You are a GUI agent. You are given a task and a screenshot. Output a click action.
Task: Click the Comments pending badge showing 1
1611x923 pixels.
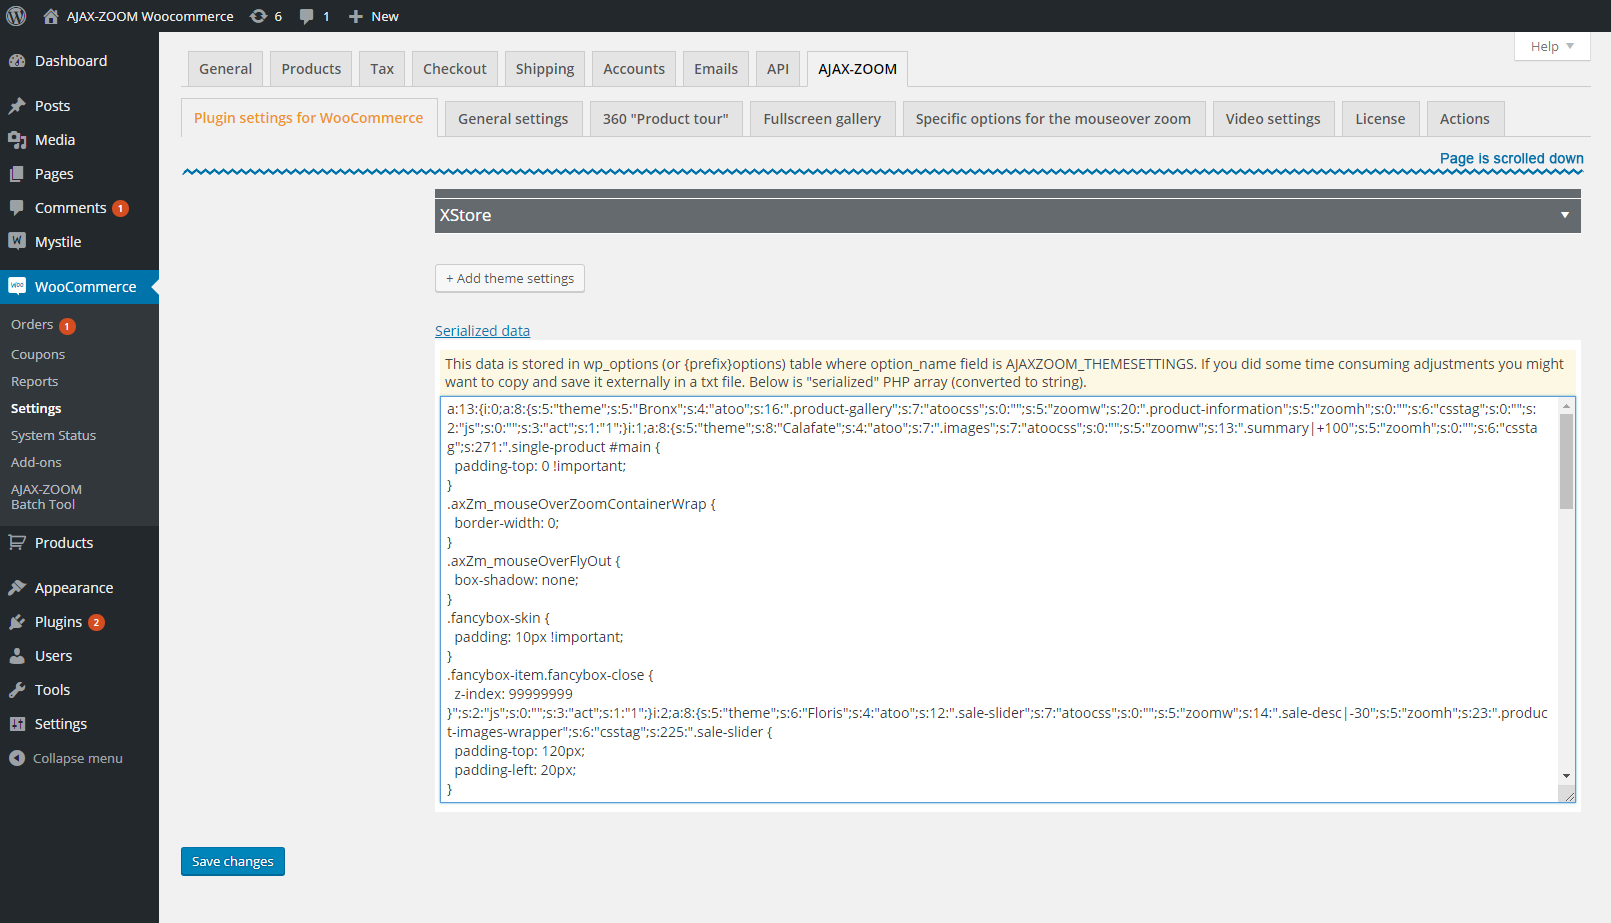[x=120, y=209]
